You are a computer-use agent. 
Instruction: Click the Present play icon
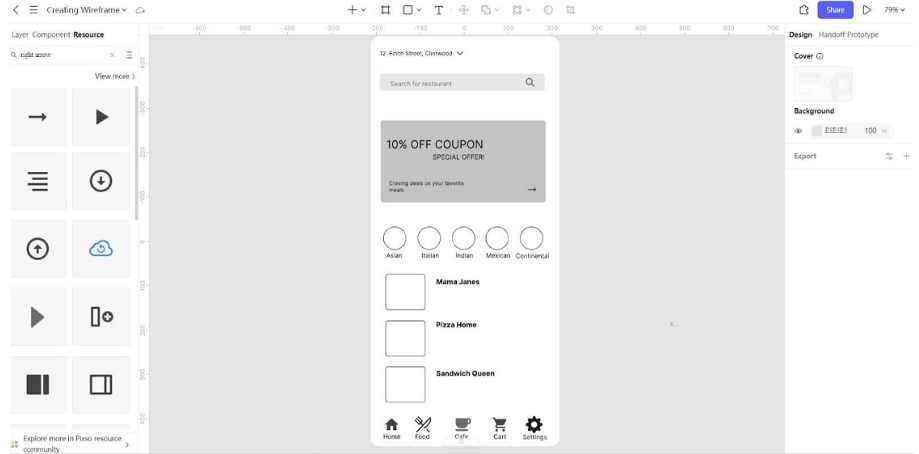click(x=866, y=10)
